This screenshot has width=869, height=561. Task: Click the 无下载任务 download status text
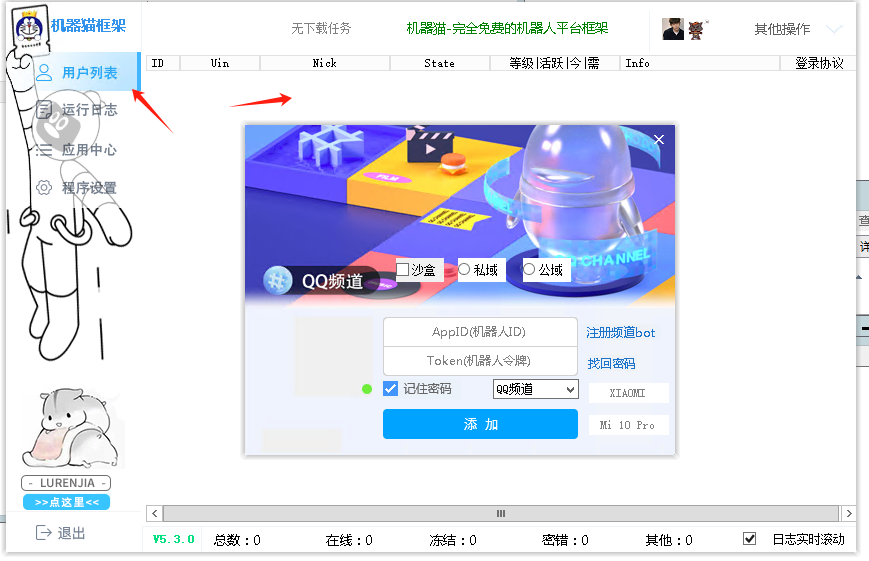pyautogui.click(x=321, y=28)
